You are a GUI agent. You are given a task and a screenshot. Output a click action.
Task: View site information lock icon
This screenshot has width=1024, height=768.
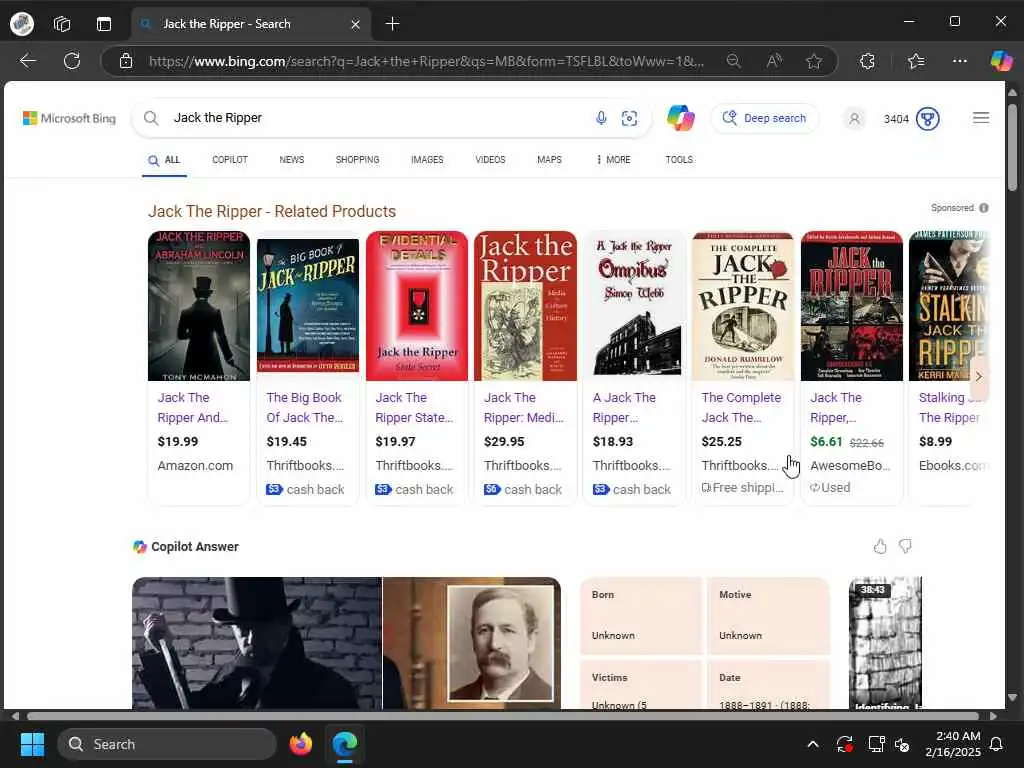tap(126, 61)
